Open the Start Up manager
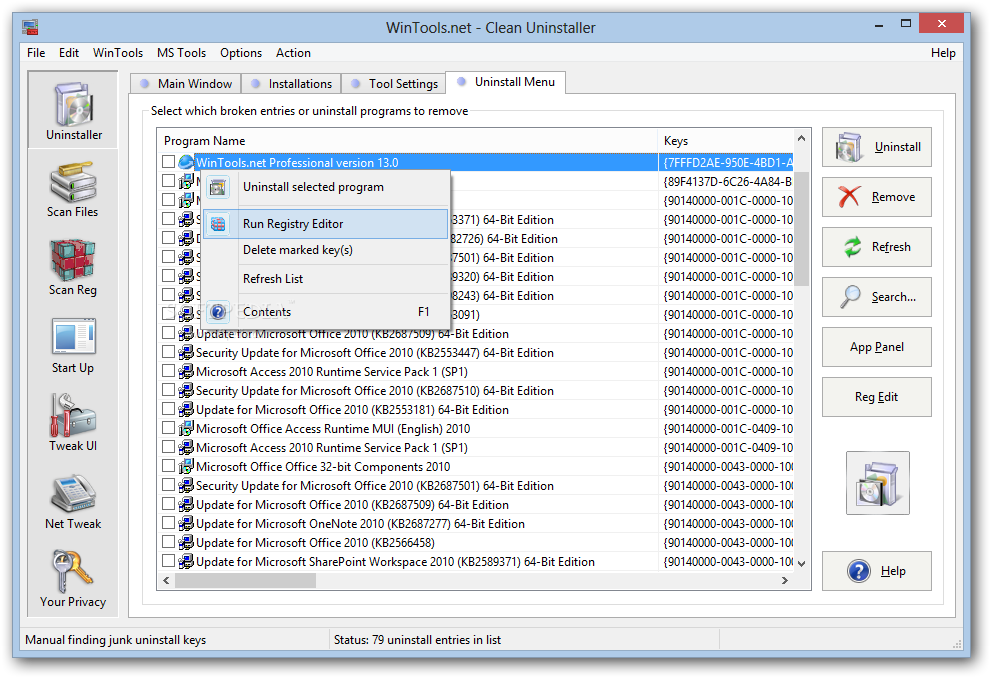The image size is (991, 678). tap(73, 346)
